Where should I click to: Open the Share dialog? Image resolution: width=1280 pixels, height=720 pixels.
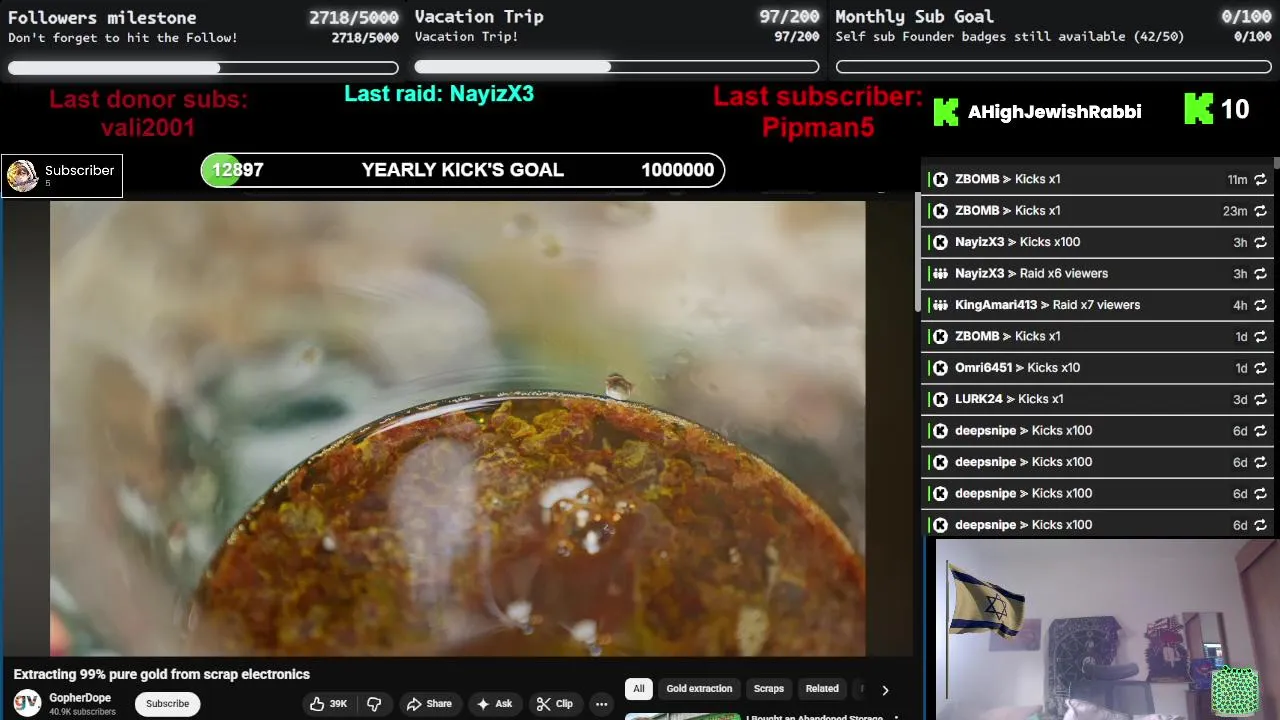(x=429, y=704)
